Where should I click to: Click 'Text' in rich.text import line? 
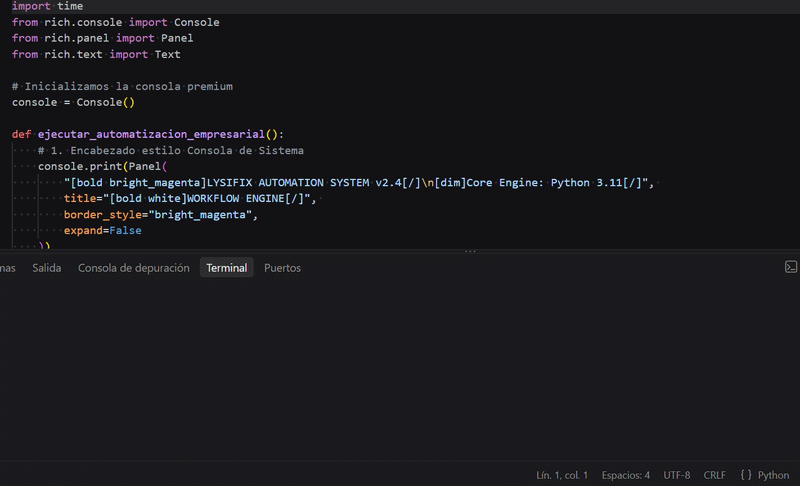click(167, 55)
